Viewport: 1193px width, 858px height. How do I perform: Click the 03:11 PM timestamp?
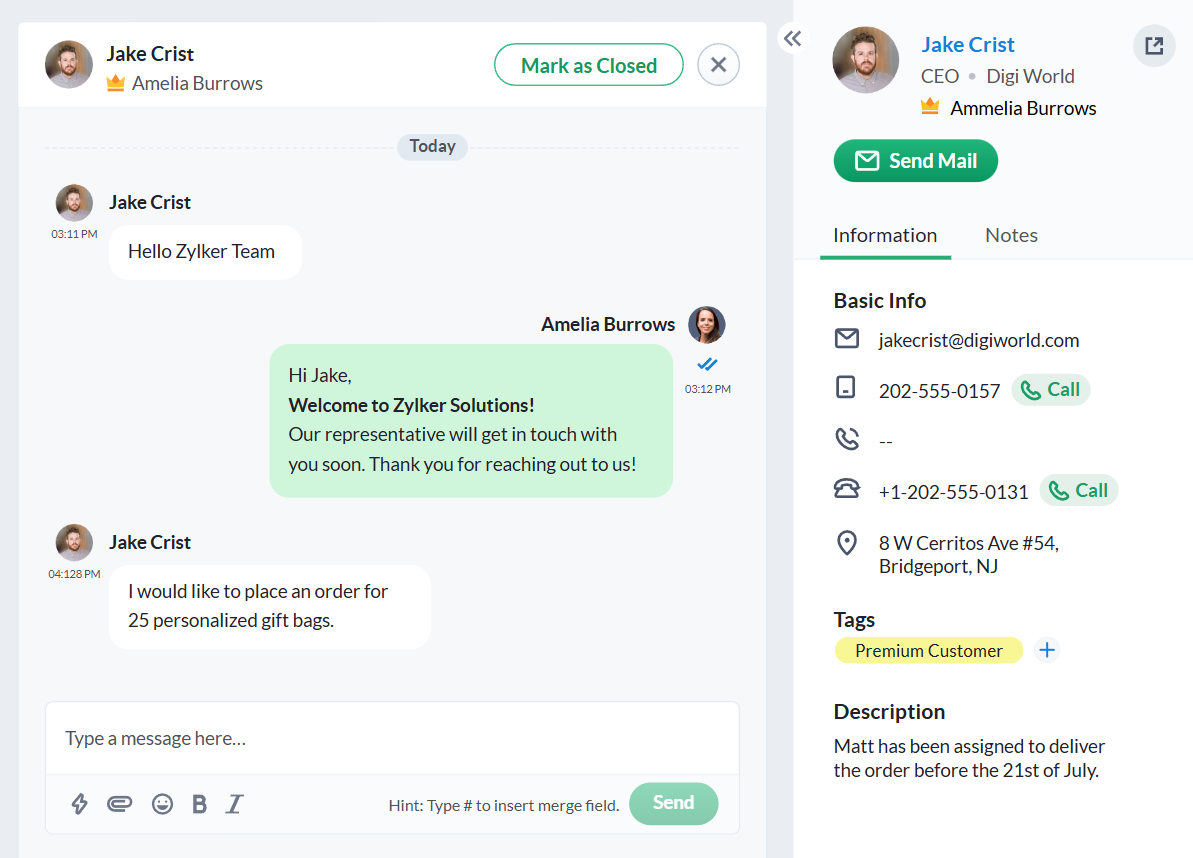[75, 234]
